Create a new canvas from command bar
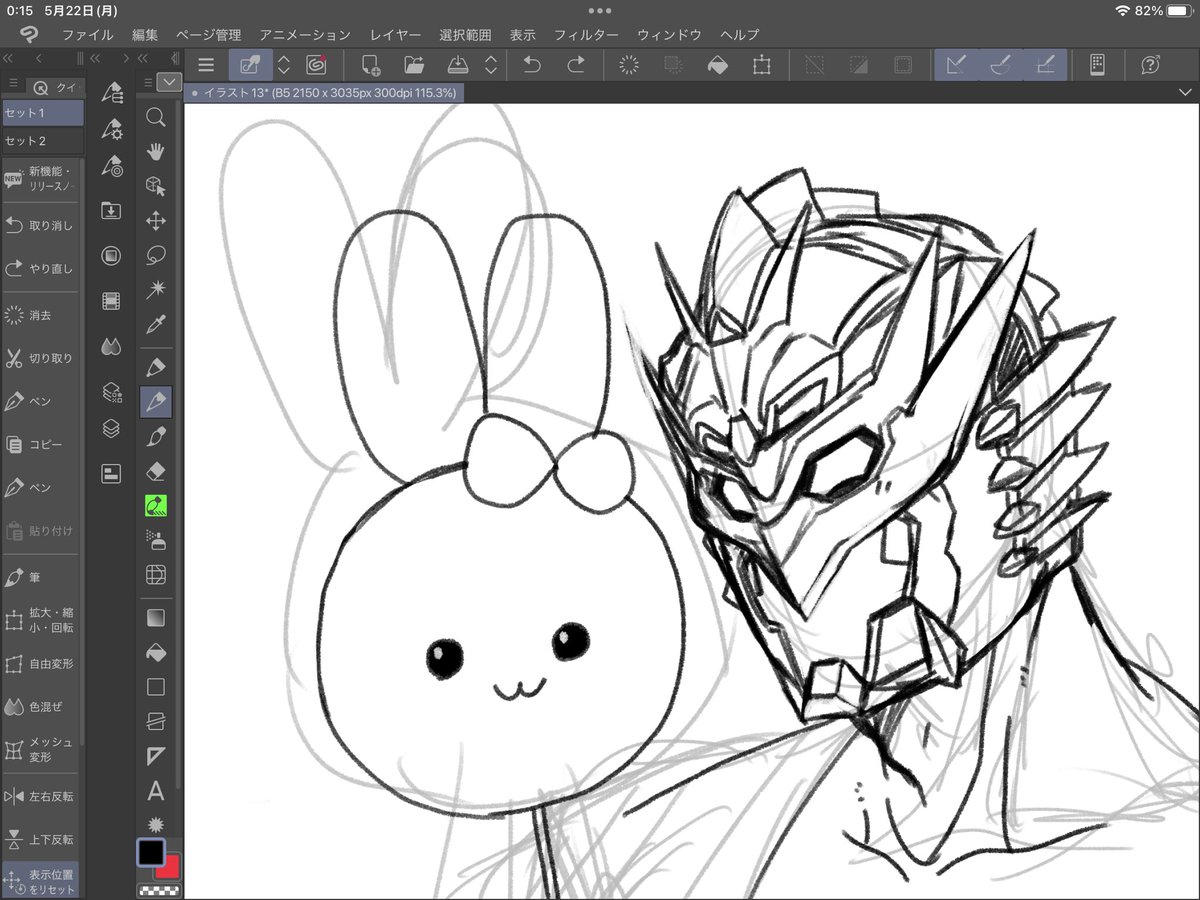Image resolution: width=1200 pixels, height=900 pixels. [x=371, y=66]
